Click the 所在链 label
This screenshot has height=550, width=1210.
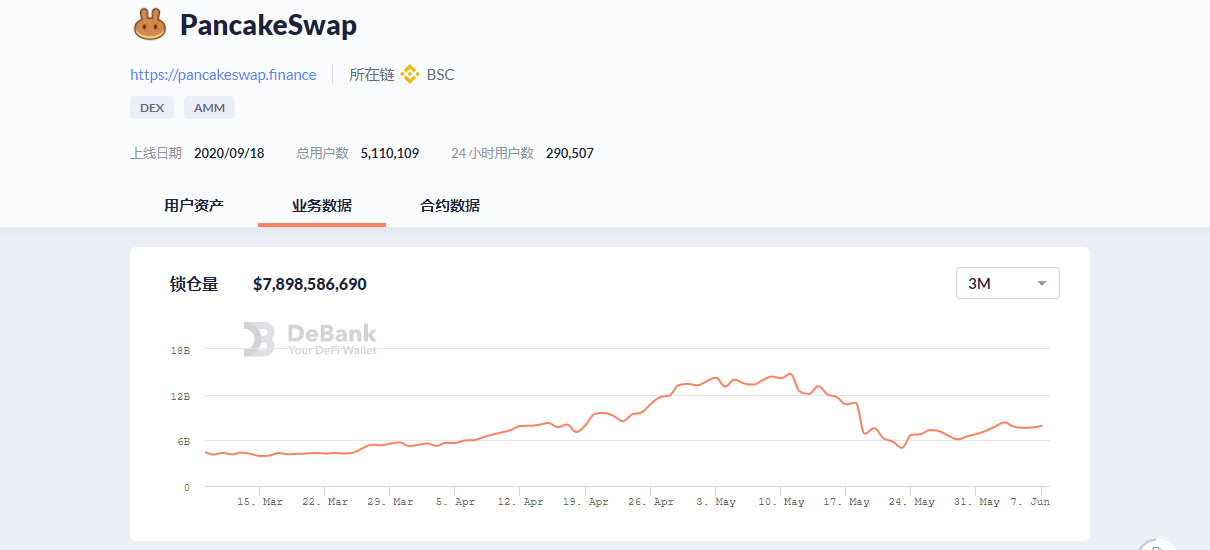click(x=372, y=75)
